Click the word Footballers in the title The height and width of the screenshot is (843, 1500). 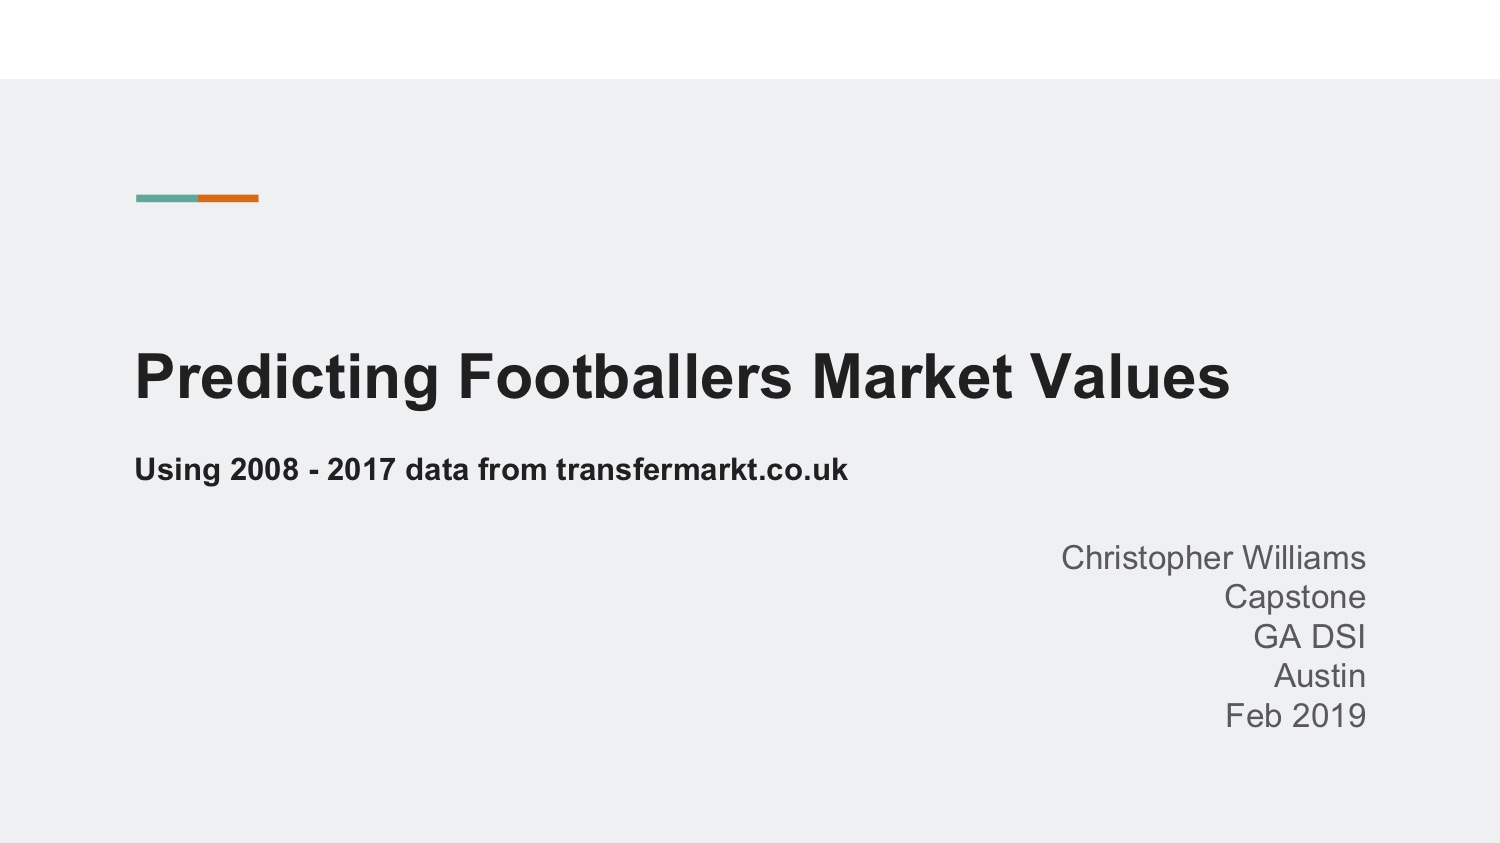coord(625,377)
